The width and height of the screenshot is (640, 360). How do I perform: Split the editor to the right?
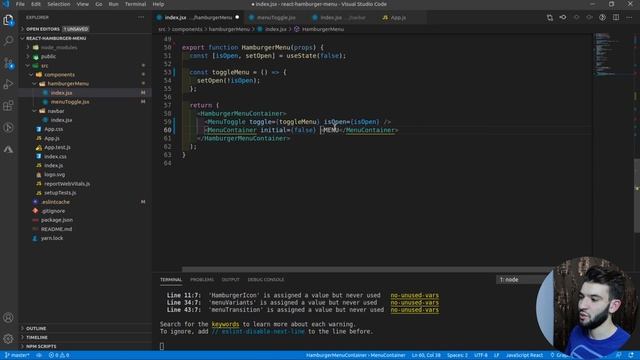coord(616,18)
